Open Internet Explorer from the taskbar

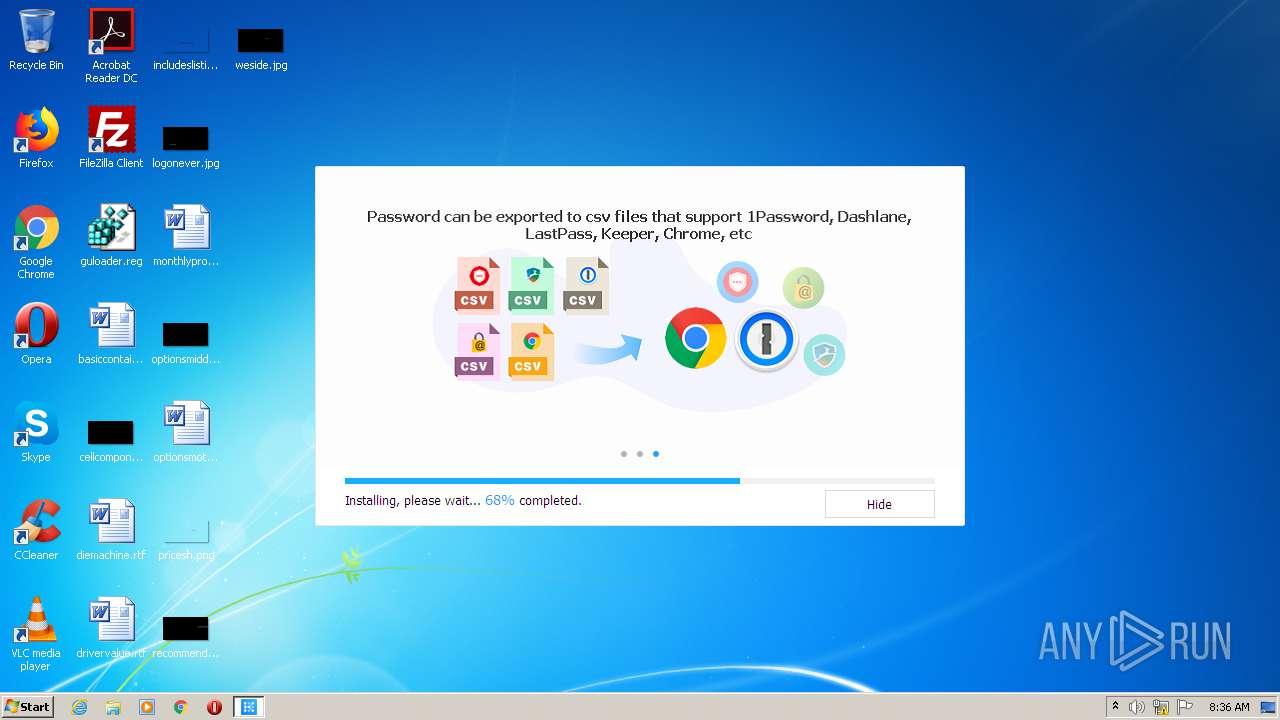pos(80,707)
